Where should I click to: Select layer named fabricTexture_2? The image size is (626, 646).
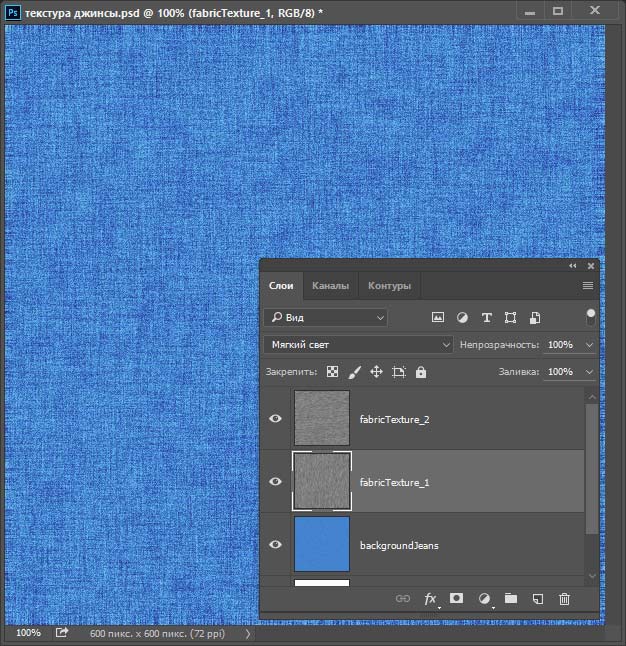(x=394, y=419)
